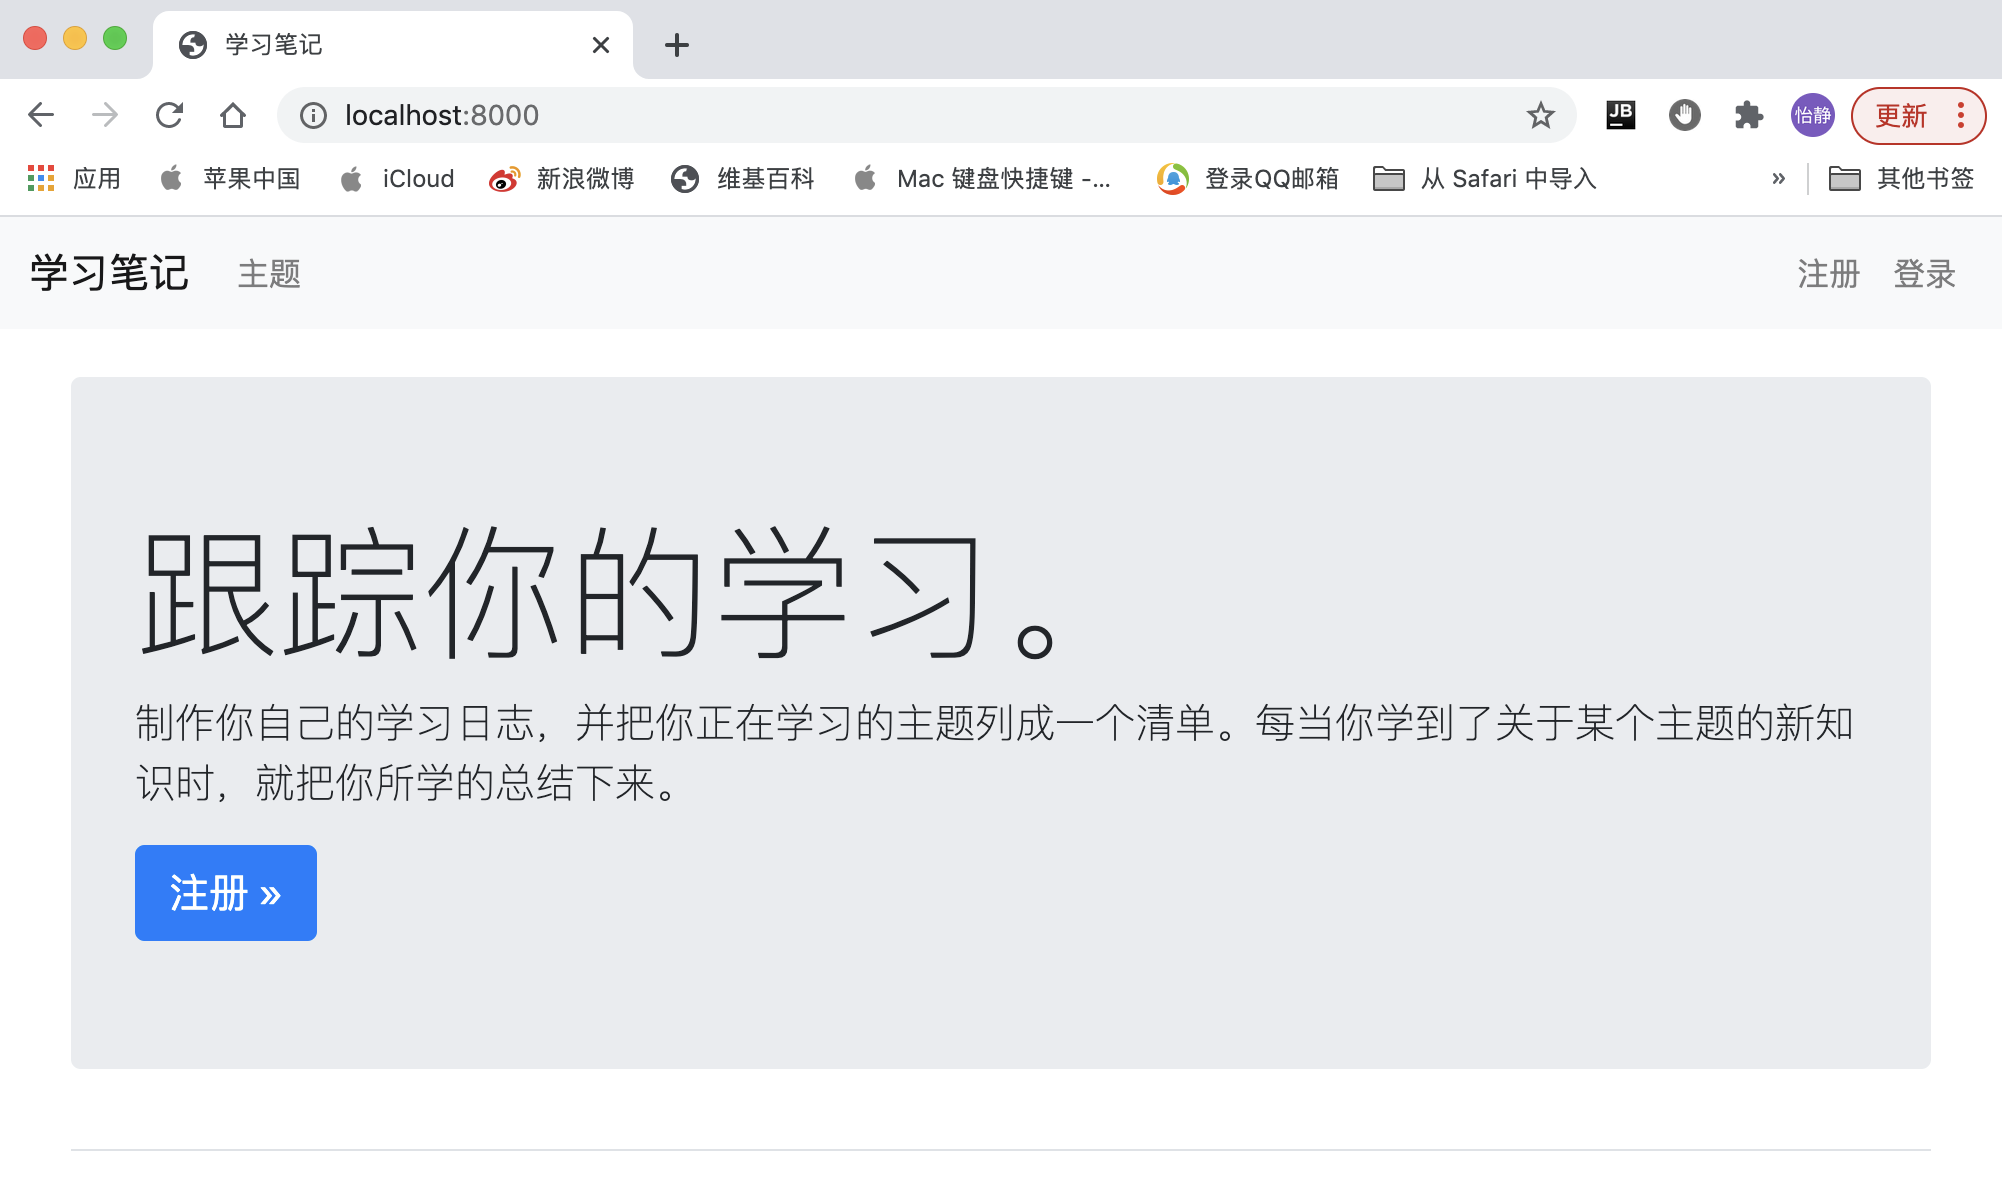Open the purple profile avatar

tap(1812, 115)
